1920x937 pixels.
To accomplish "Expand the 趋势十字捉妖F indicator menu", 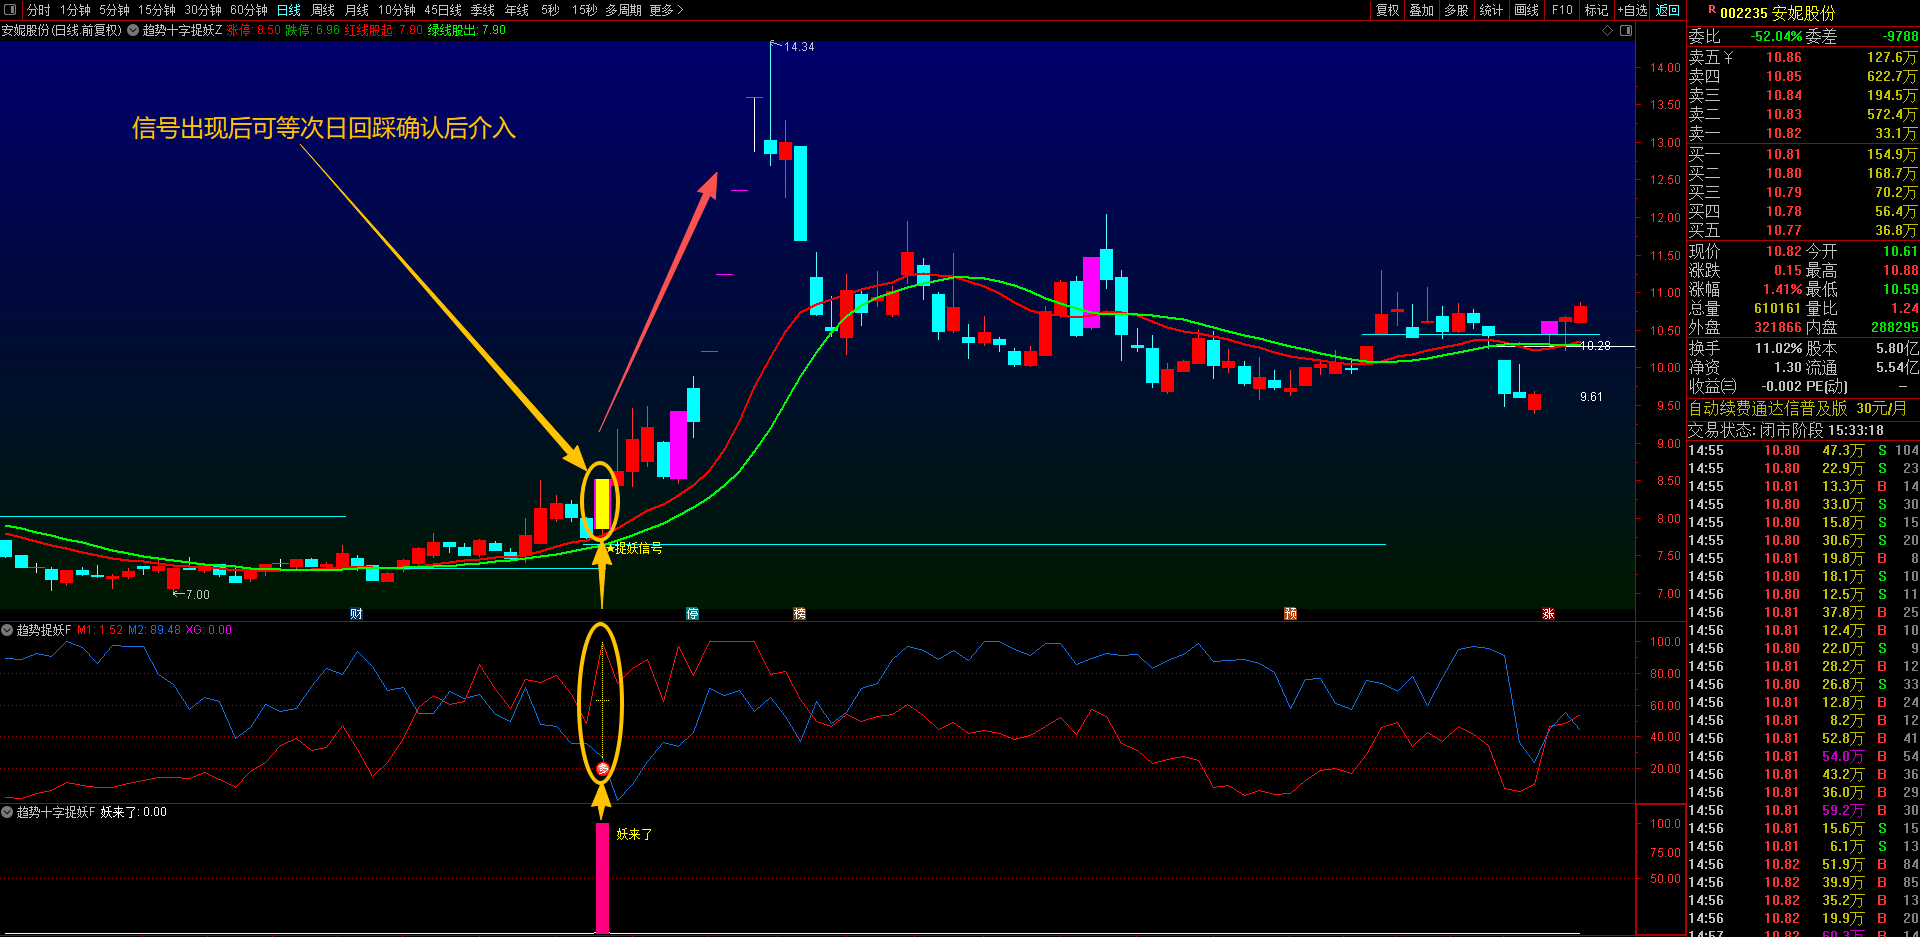I will [x=7, y=812].
